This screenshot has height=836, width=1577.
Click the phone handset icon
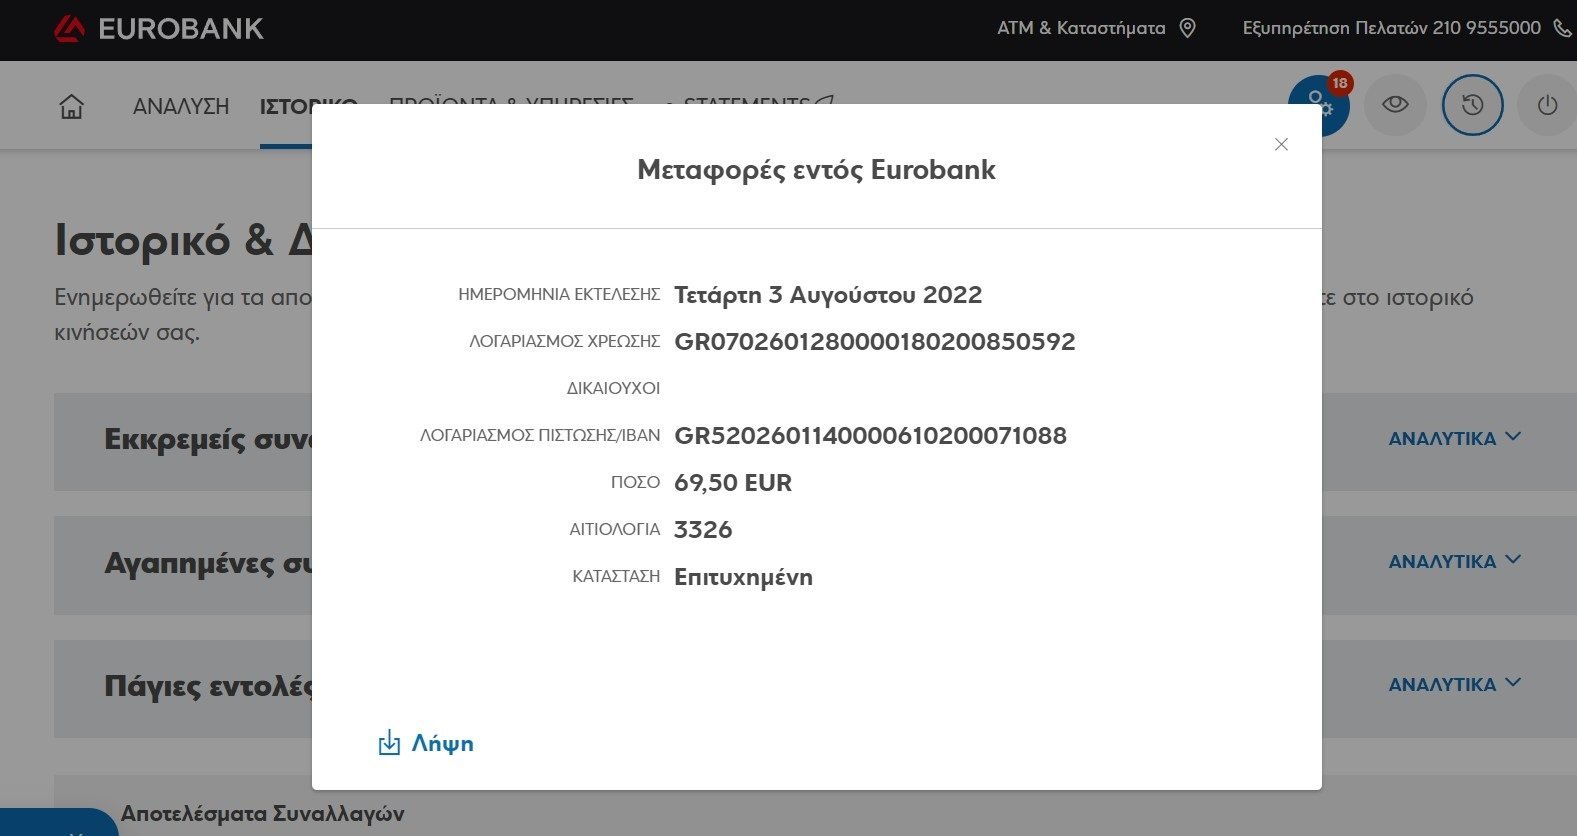click(1562, 28)
